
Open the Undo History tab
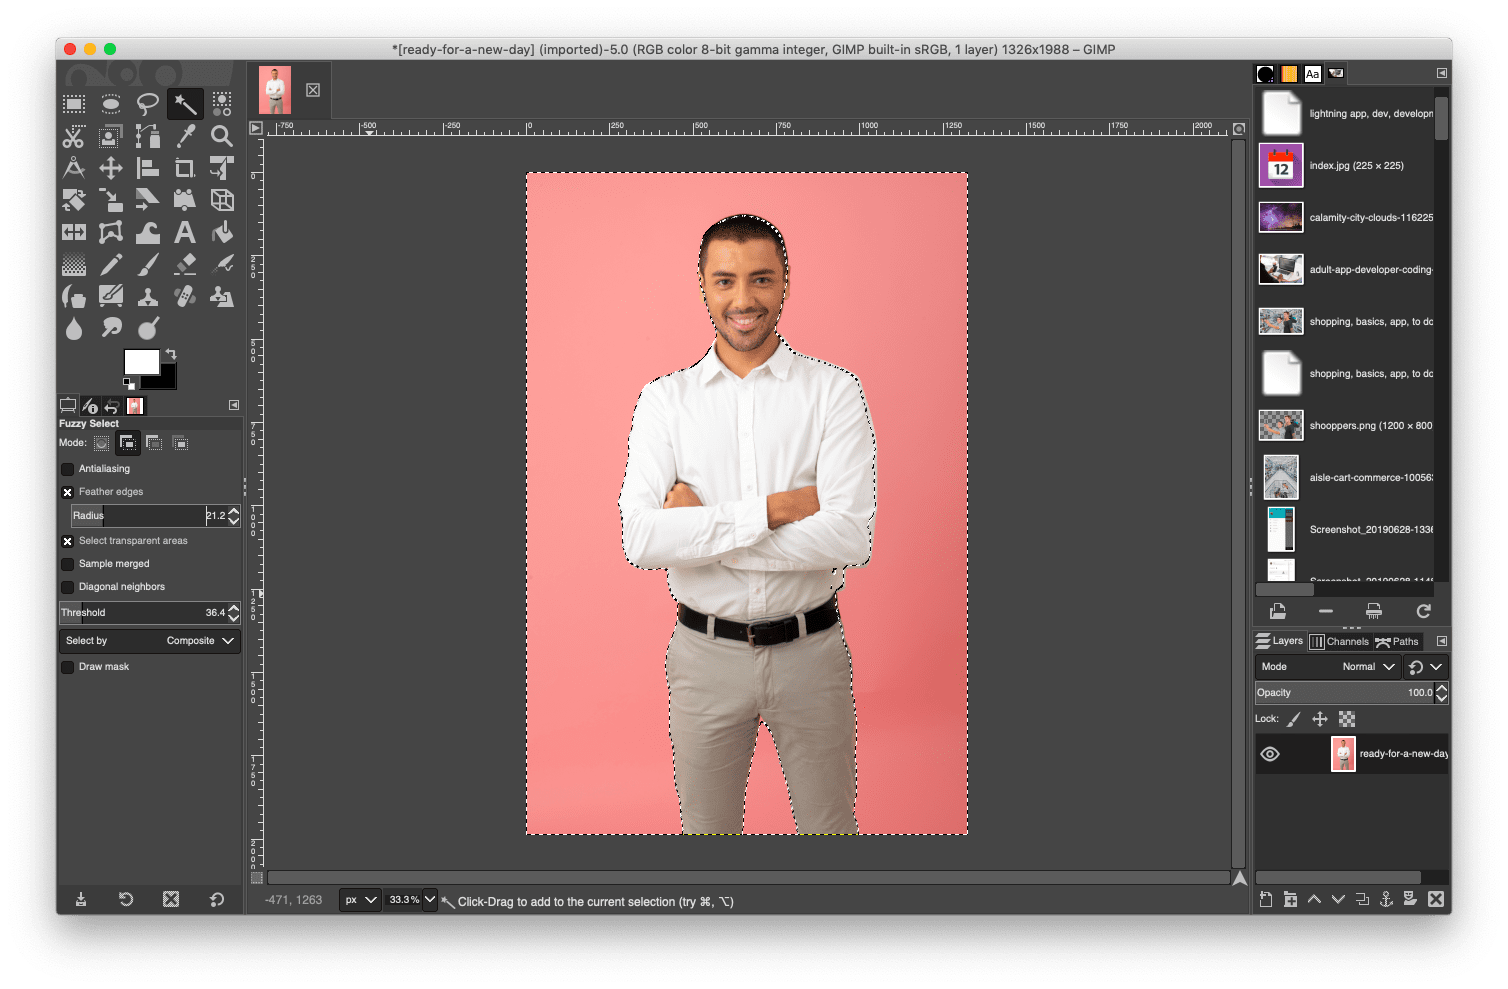[112, 406]
